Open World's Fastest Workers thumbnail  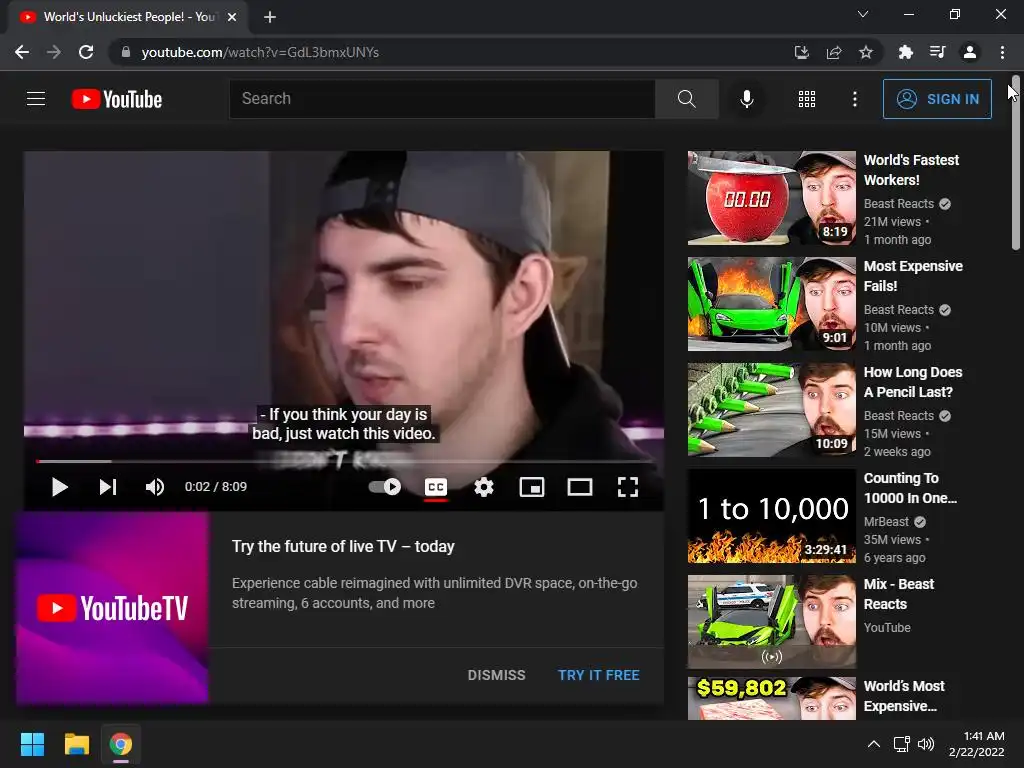tap(771, 198)
